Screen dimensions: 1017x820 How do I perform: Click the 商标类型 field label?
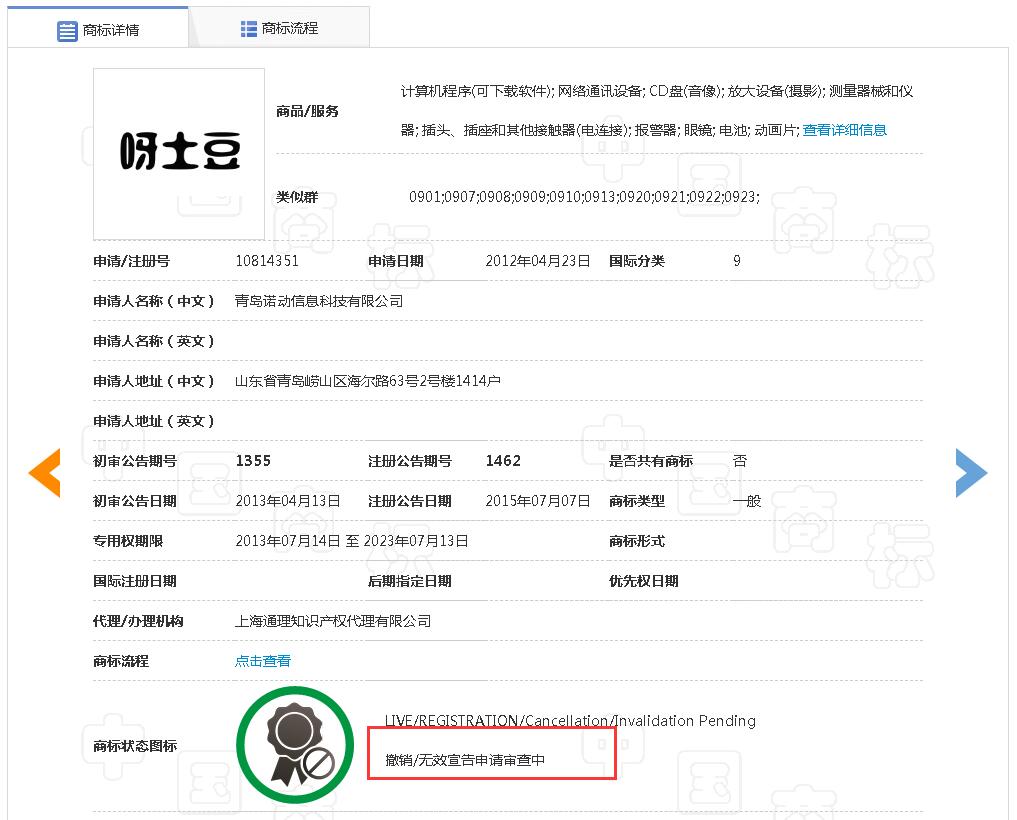(x=637, y=501)
